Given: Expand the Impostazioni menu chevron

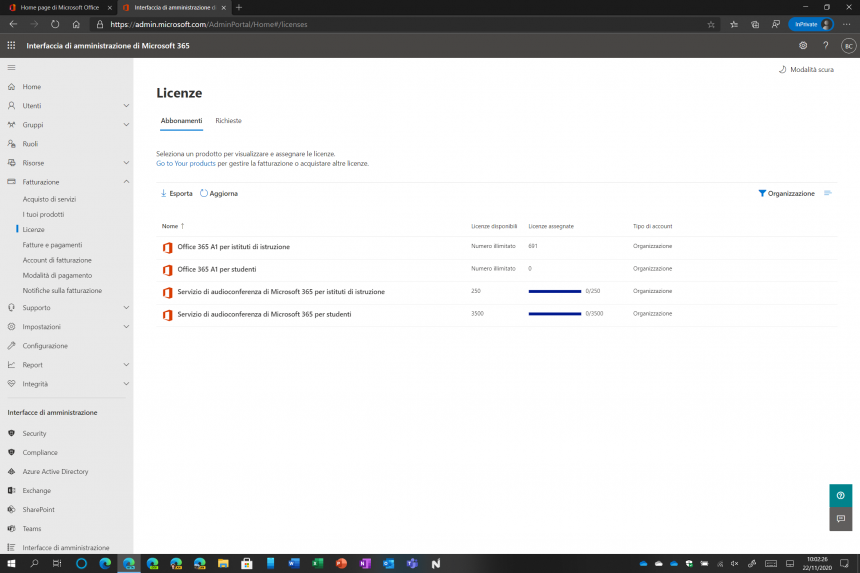Looking at the screenshot, I should tap(126, 327).
